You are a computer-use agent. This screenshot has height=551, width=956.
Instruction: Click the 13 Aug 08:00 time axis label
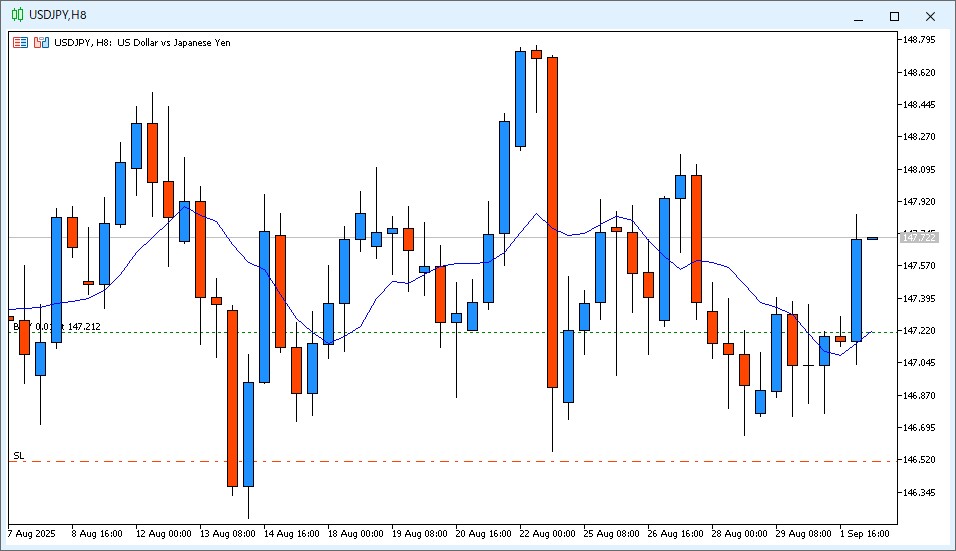227,534
